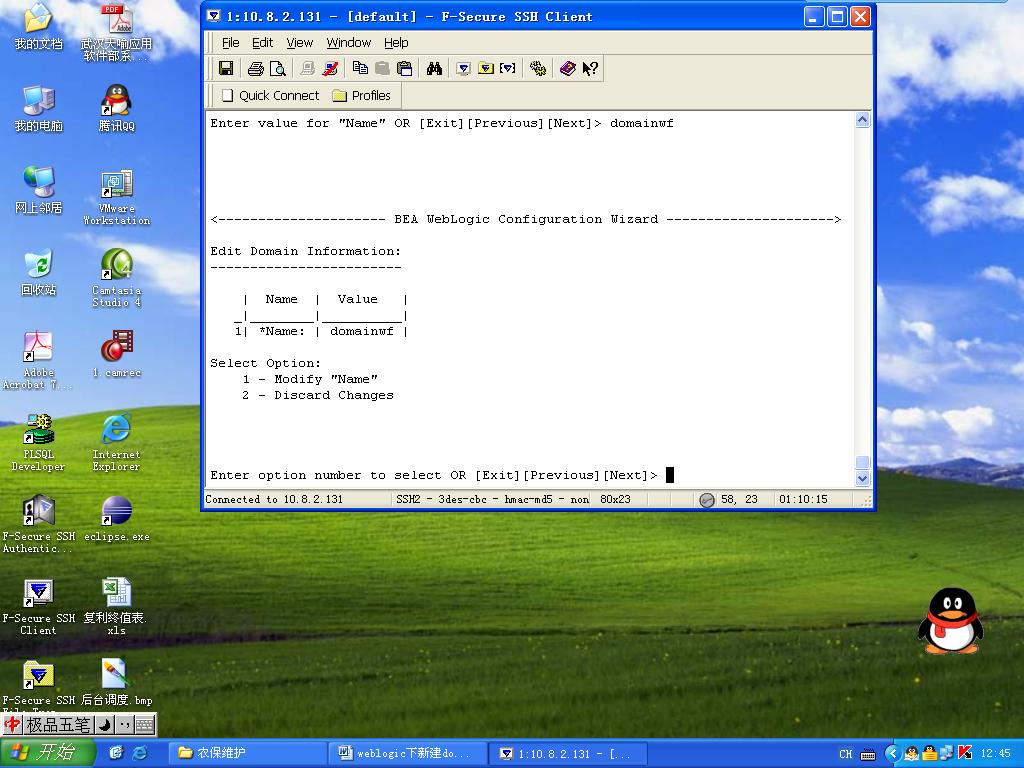
Task: Click the Quick Connect button
Action: click(x=270, y=96)
